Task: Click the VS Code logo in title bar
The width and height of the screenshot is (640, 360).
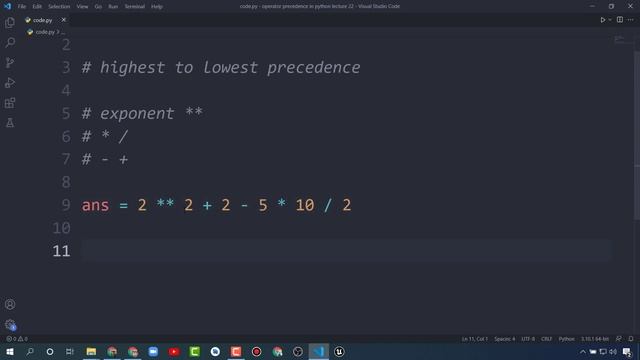Action: pyautogui.click(x=7, y=7)
